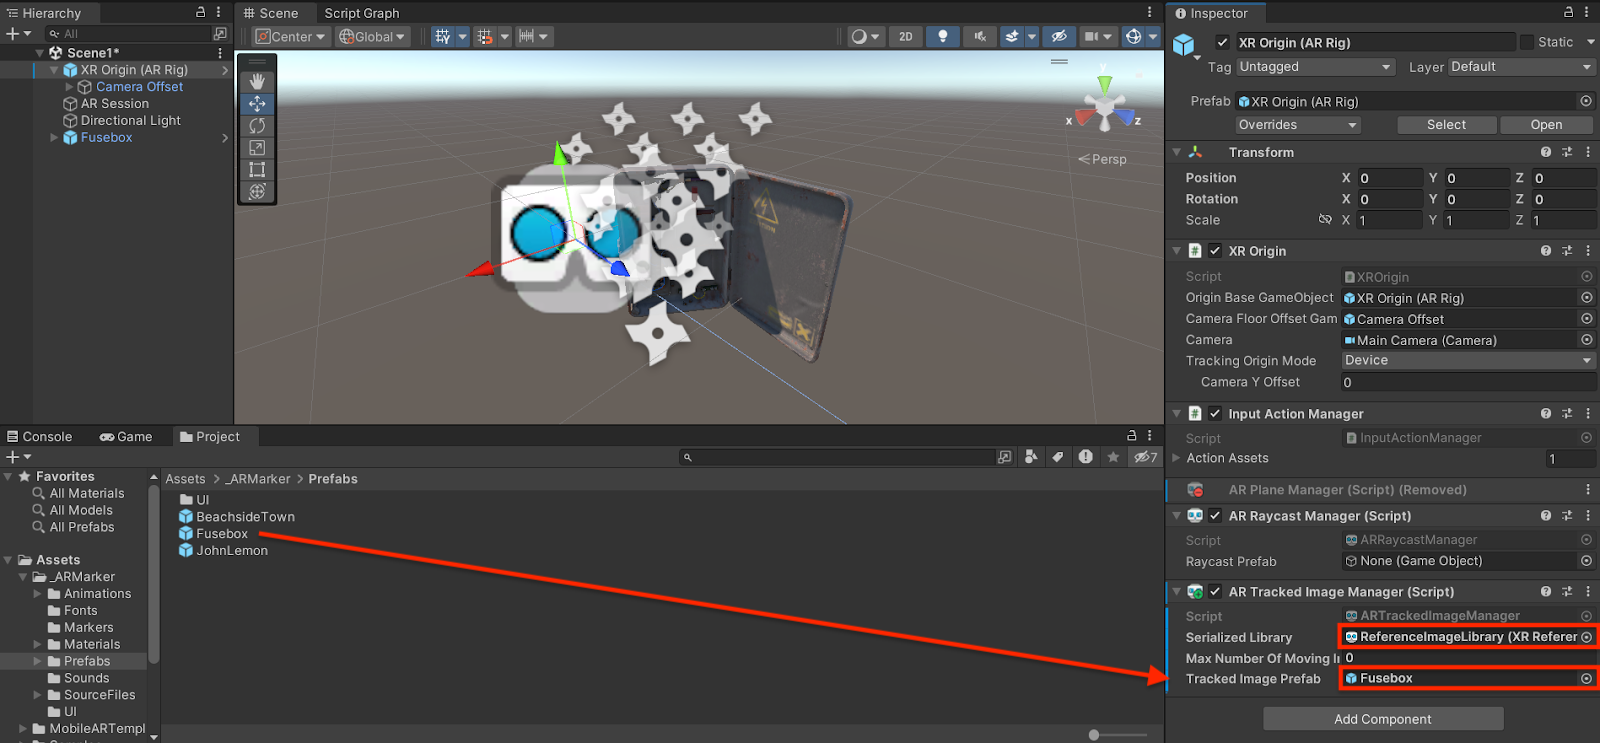Toggle 2D view mode in scene

coord(905,37)
